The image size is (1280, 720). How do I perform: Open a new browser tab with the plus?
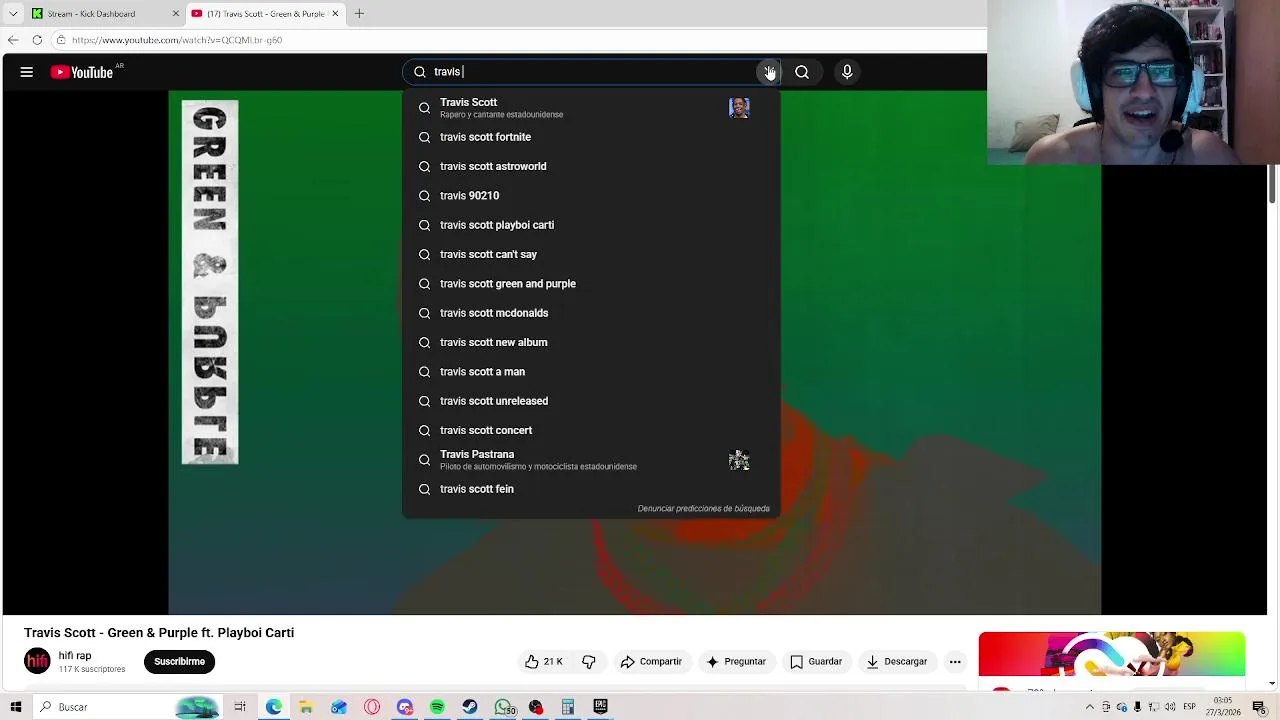click(x=359, y=14)
